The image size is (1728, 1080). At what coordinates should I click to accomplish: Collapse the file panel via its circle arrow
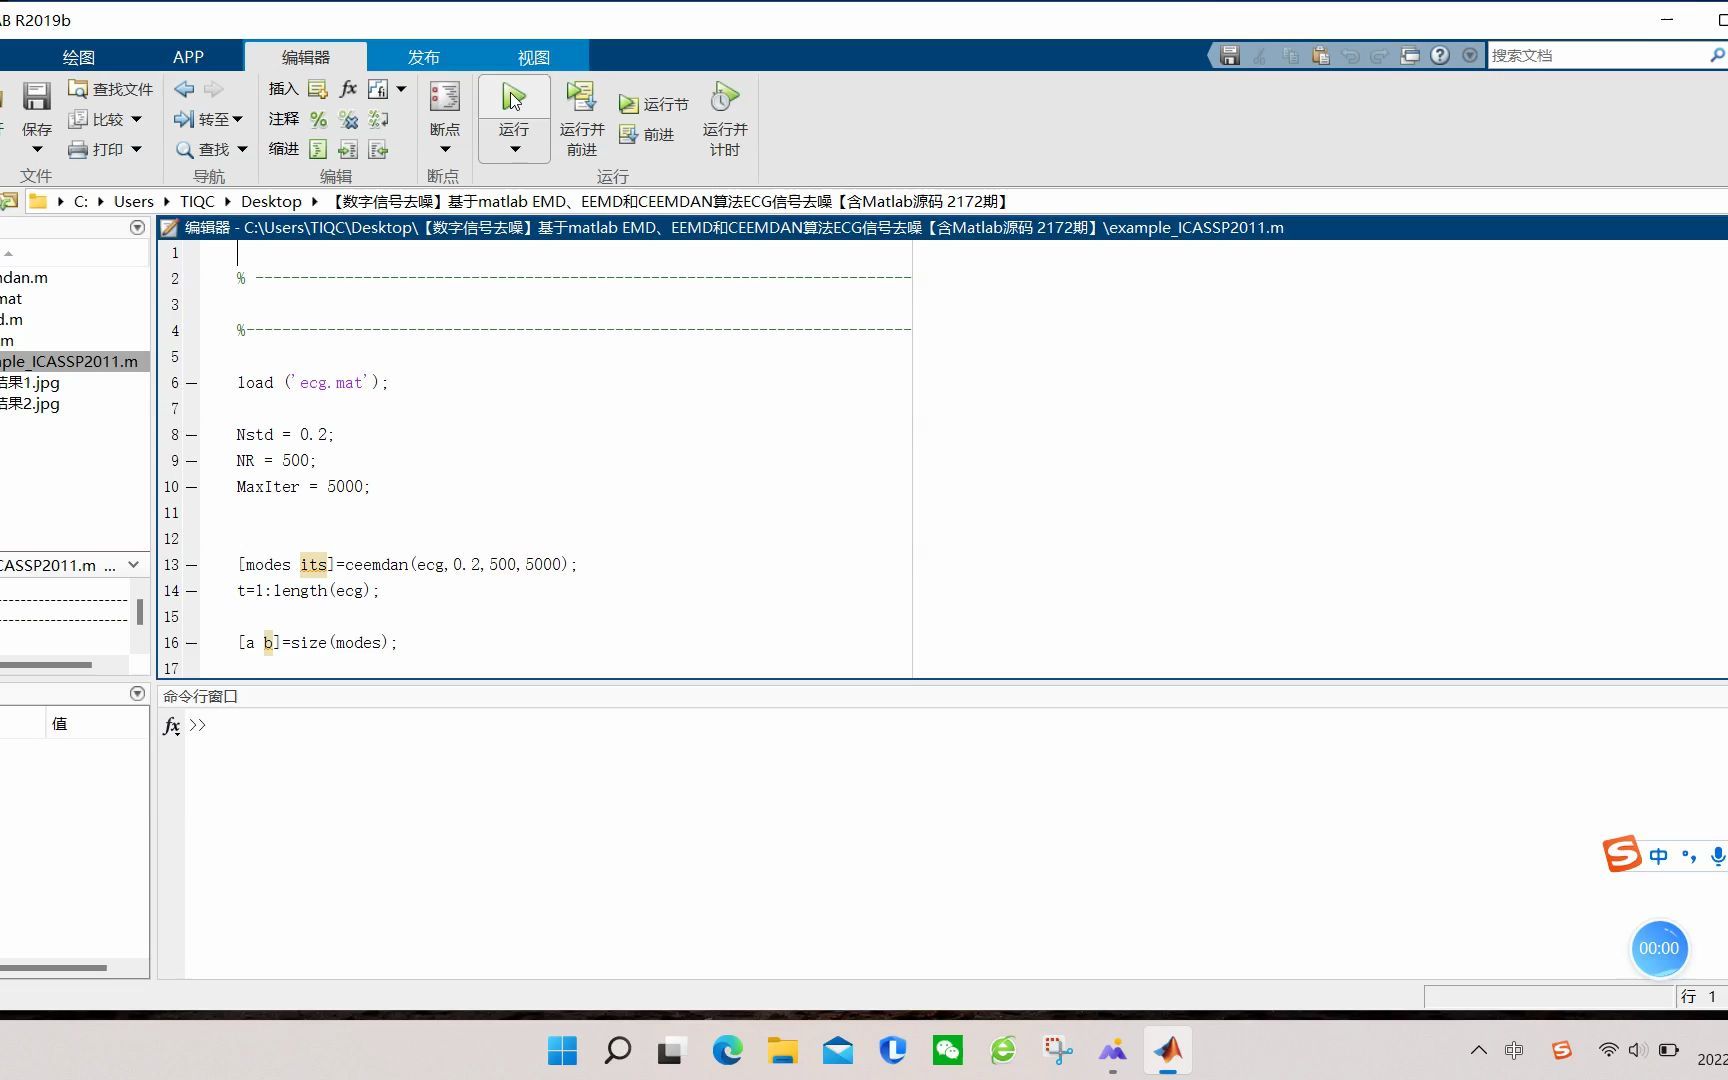[x=137, y=227]
